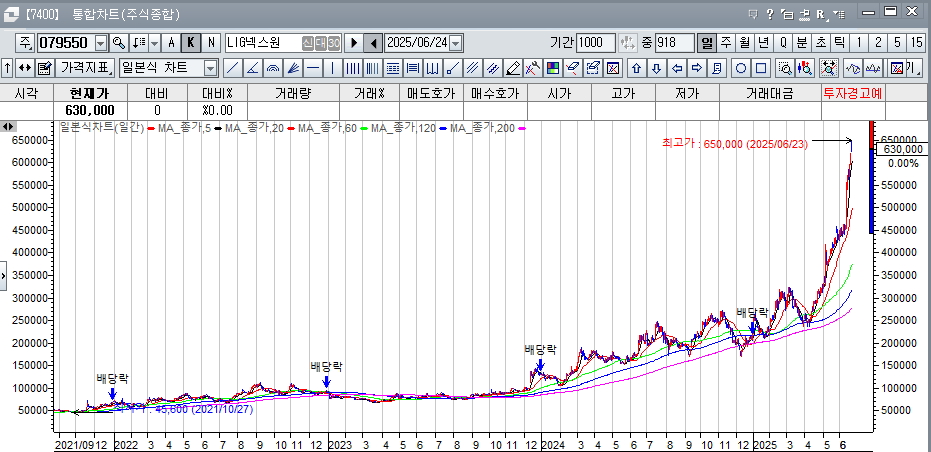
Task: Toggle the daily (일) period button
Action: (706, 43)
